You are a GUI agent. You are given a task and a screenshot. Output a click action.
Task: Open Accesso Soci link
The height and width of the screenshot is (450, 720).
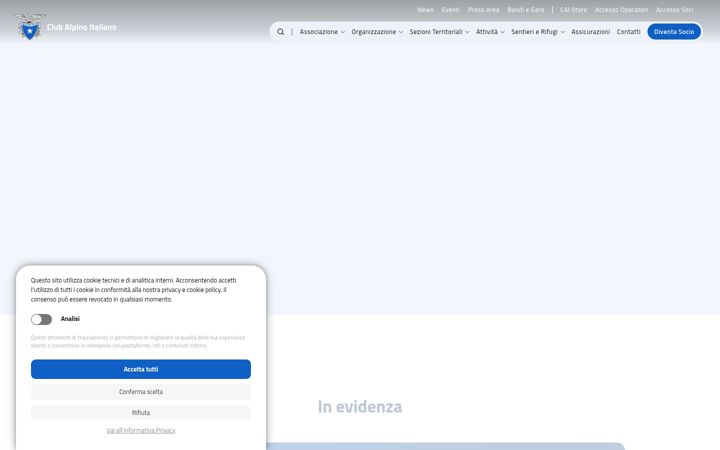click(674, 10)
